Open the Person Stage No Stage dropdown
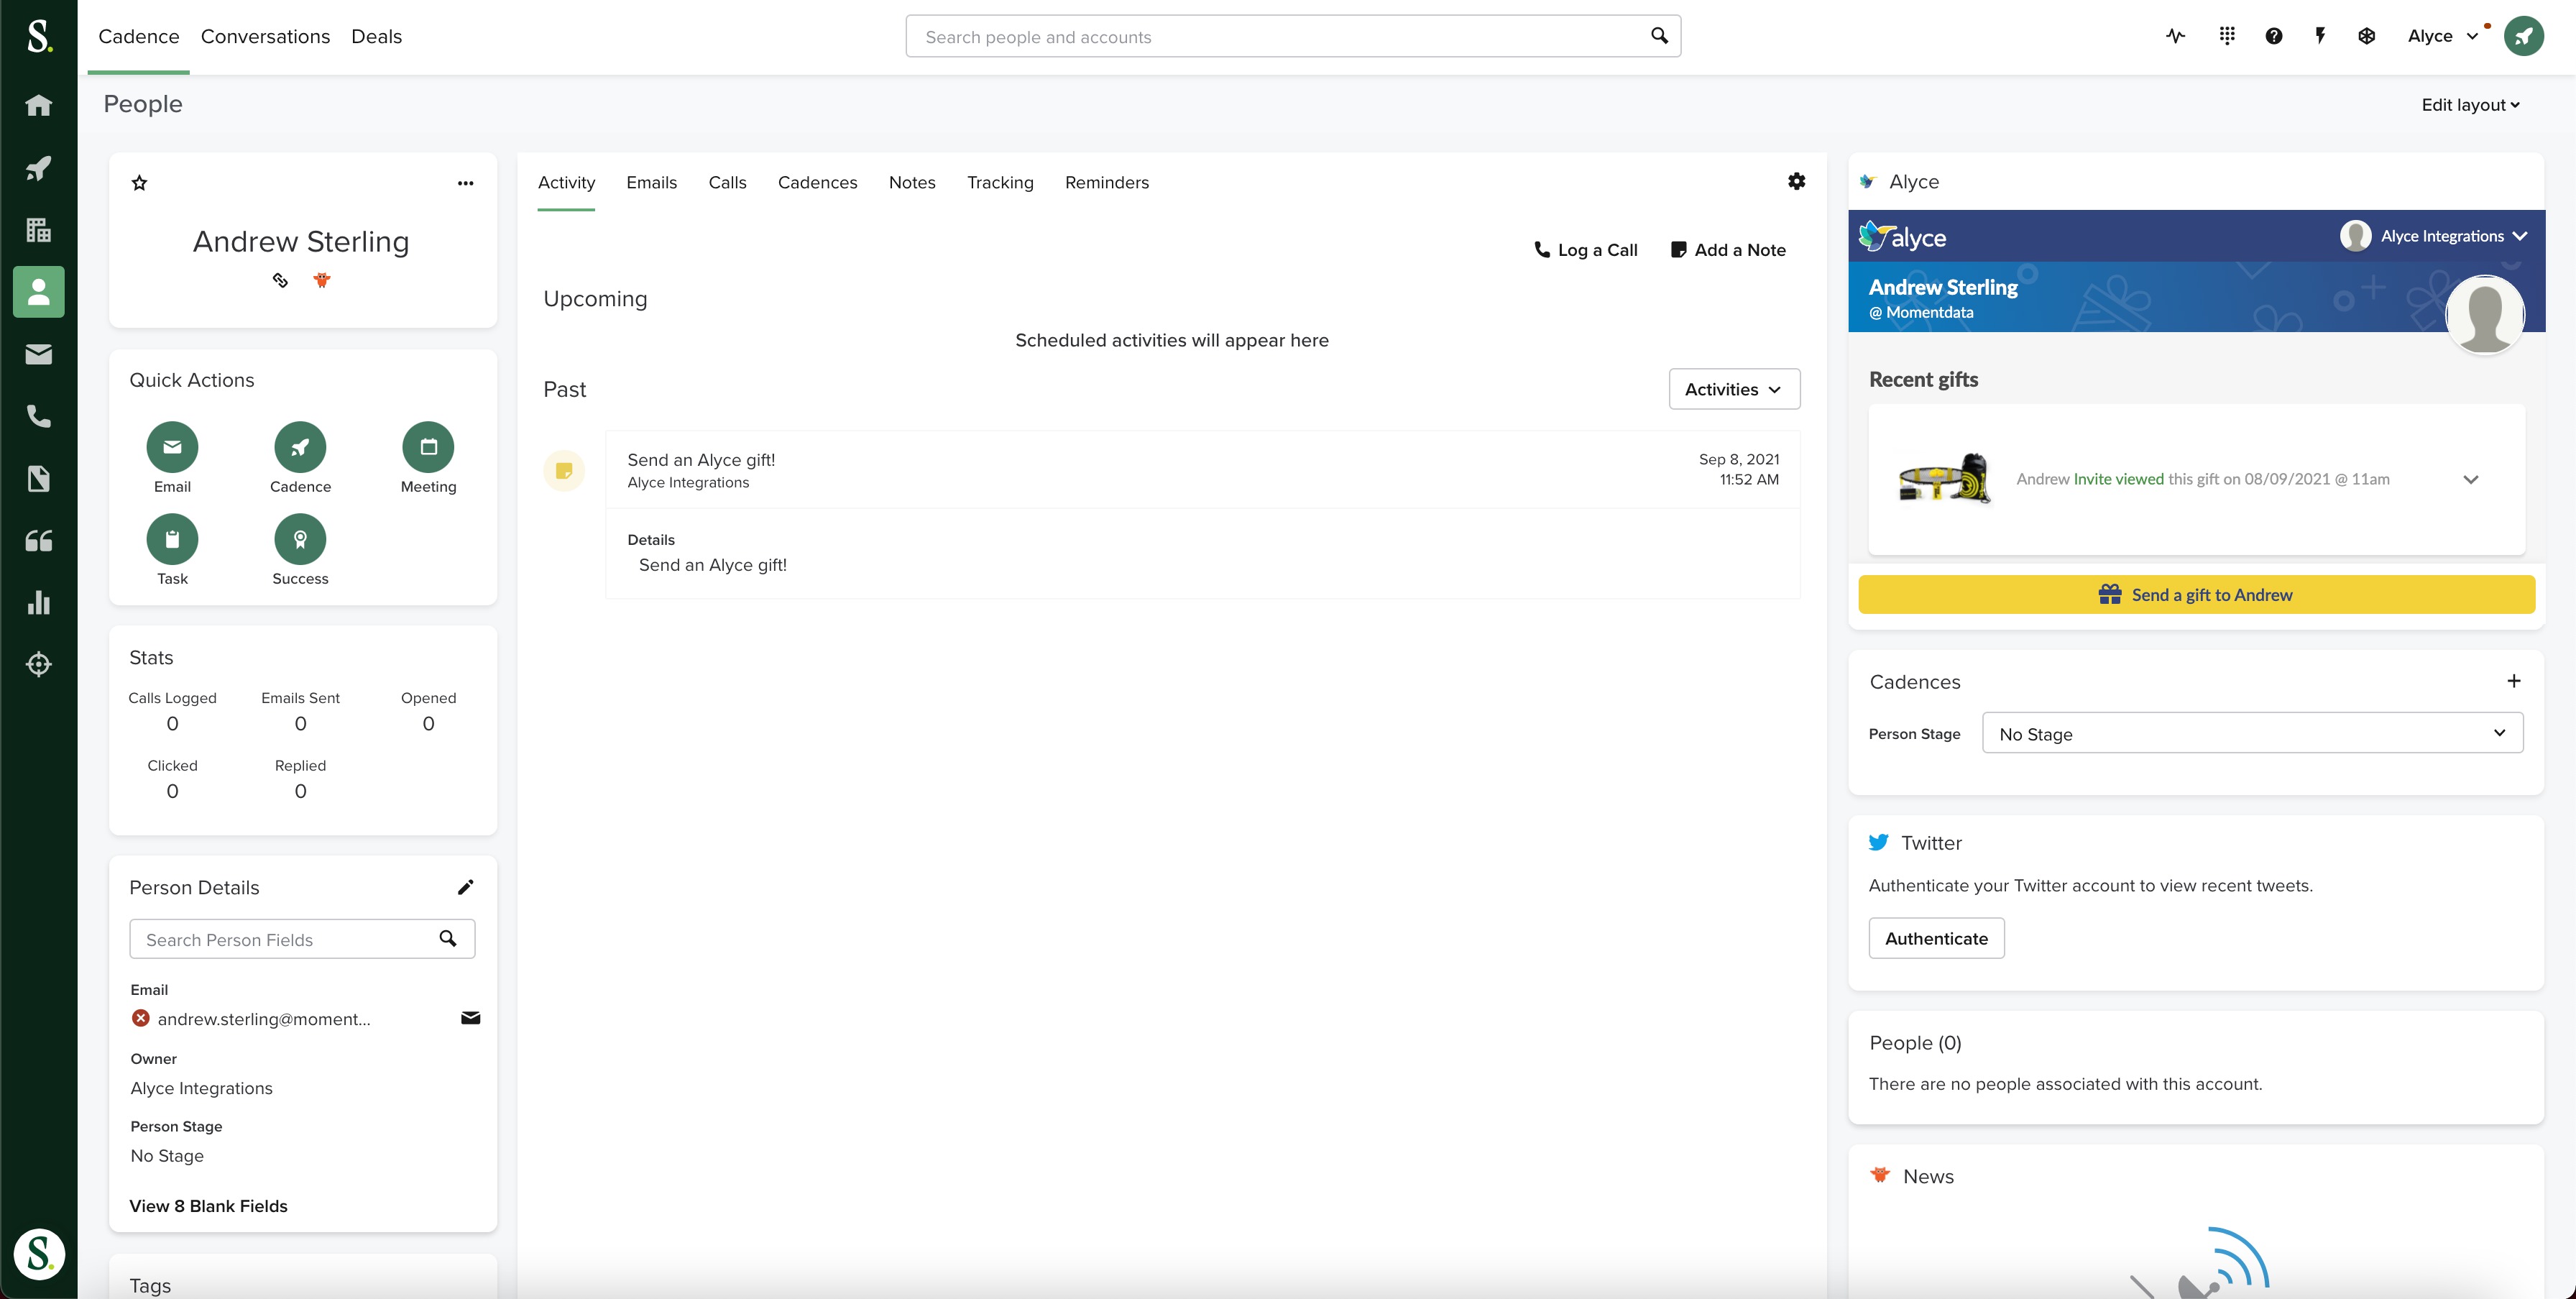 point(2251,733)
